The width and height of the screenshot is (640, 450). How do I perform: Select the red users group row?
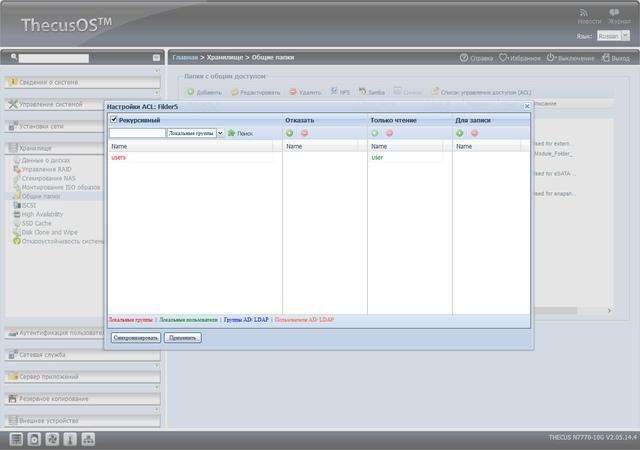coord(191,158)
